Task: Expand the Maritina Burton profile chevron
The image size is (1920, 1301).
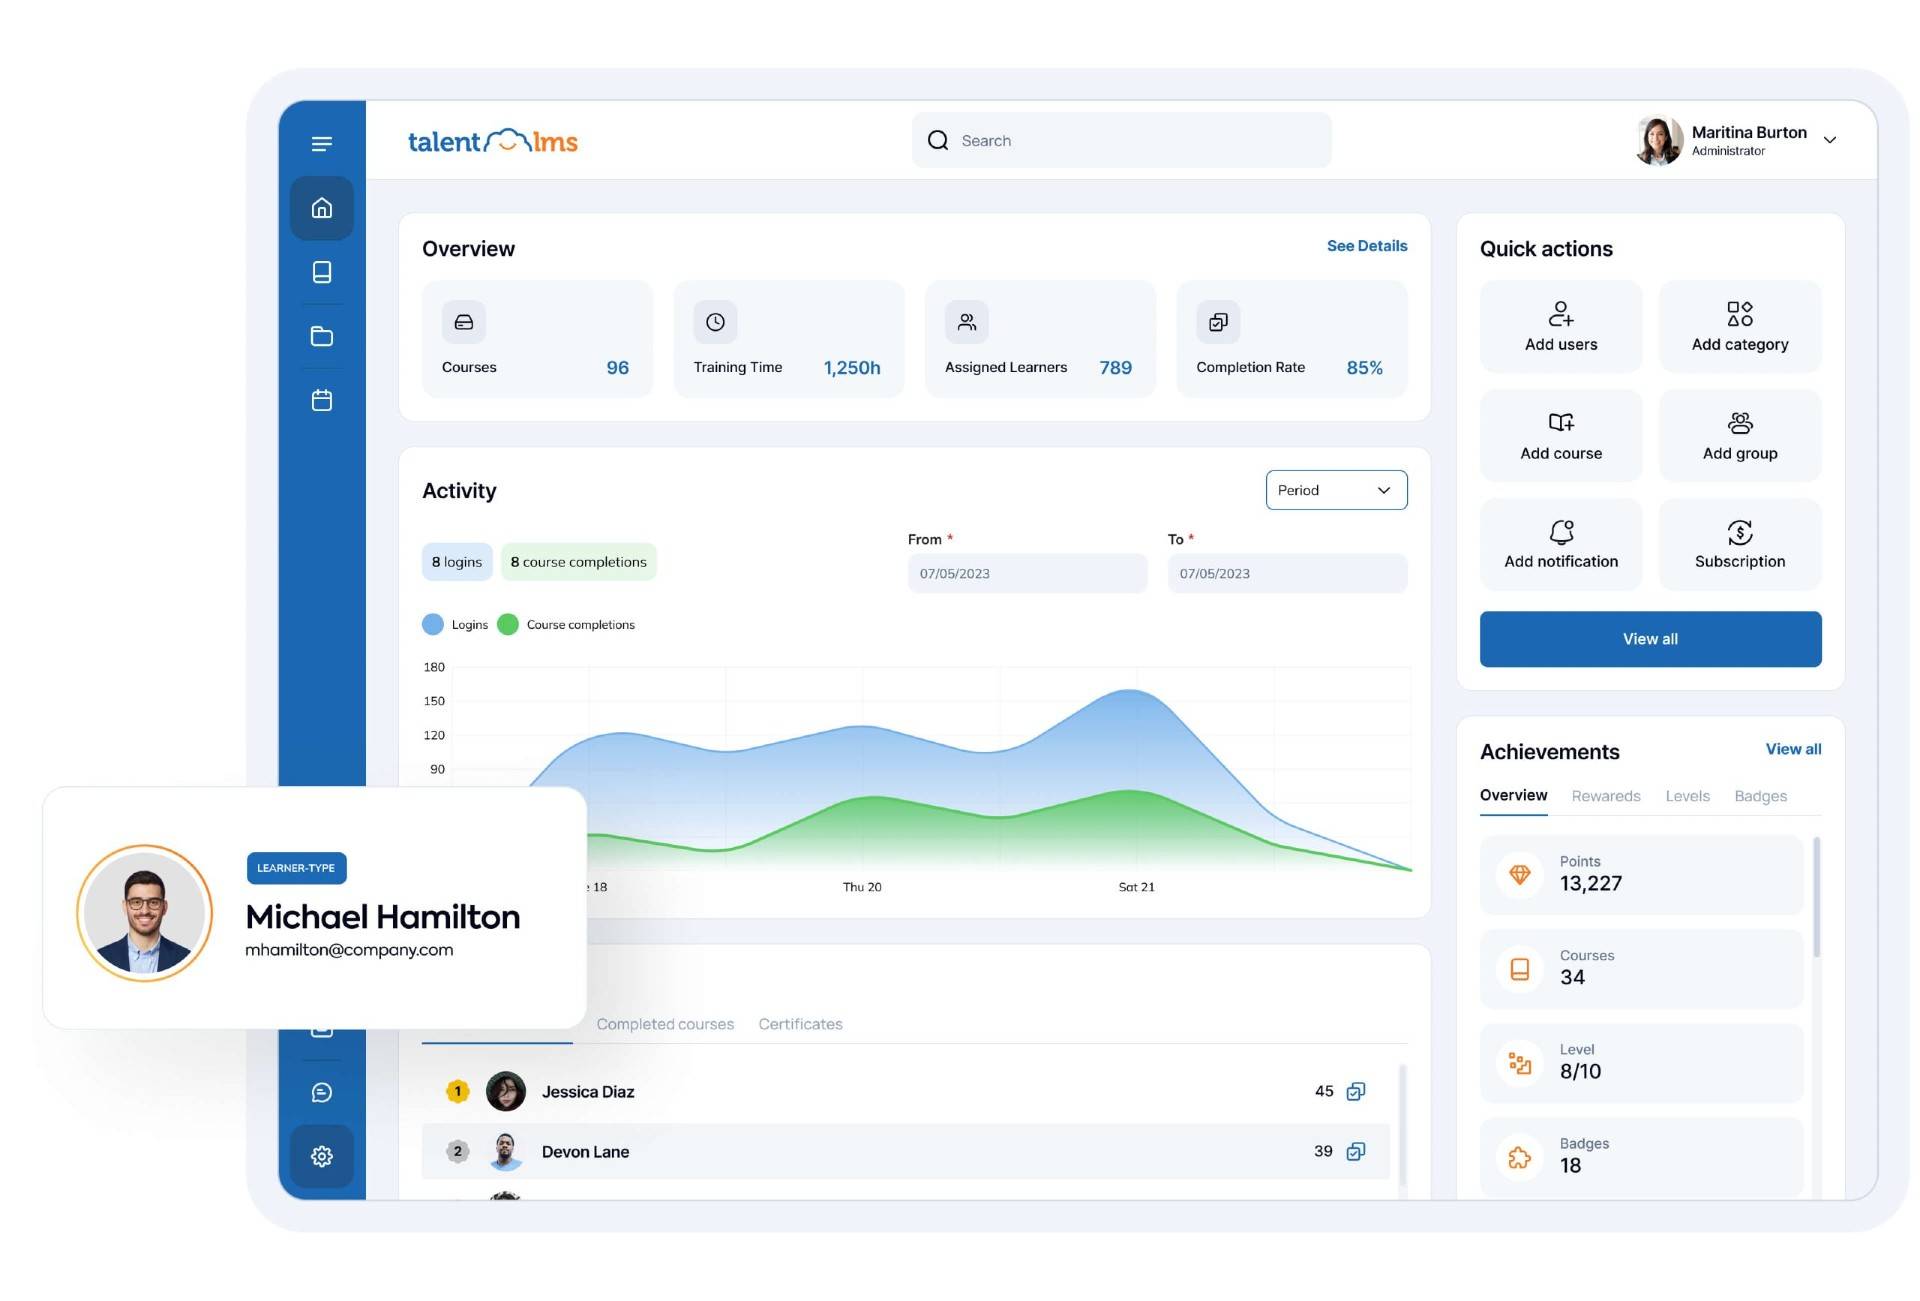Action: pos(1829,140)
